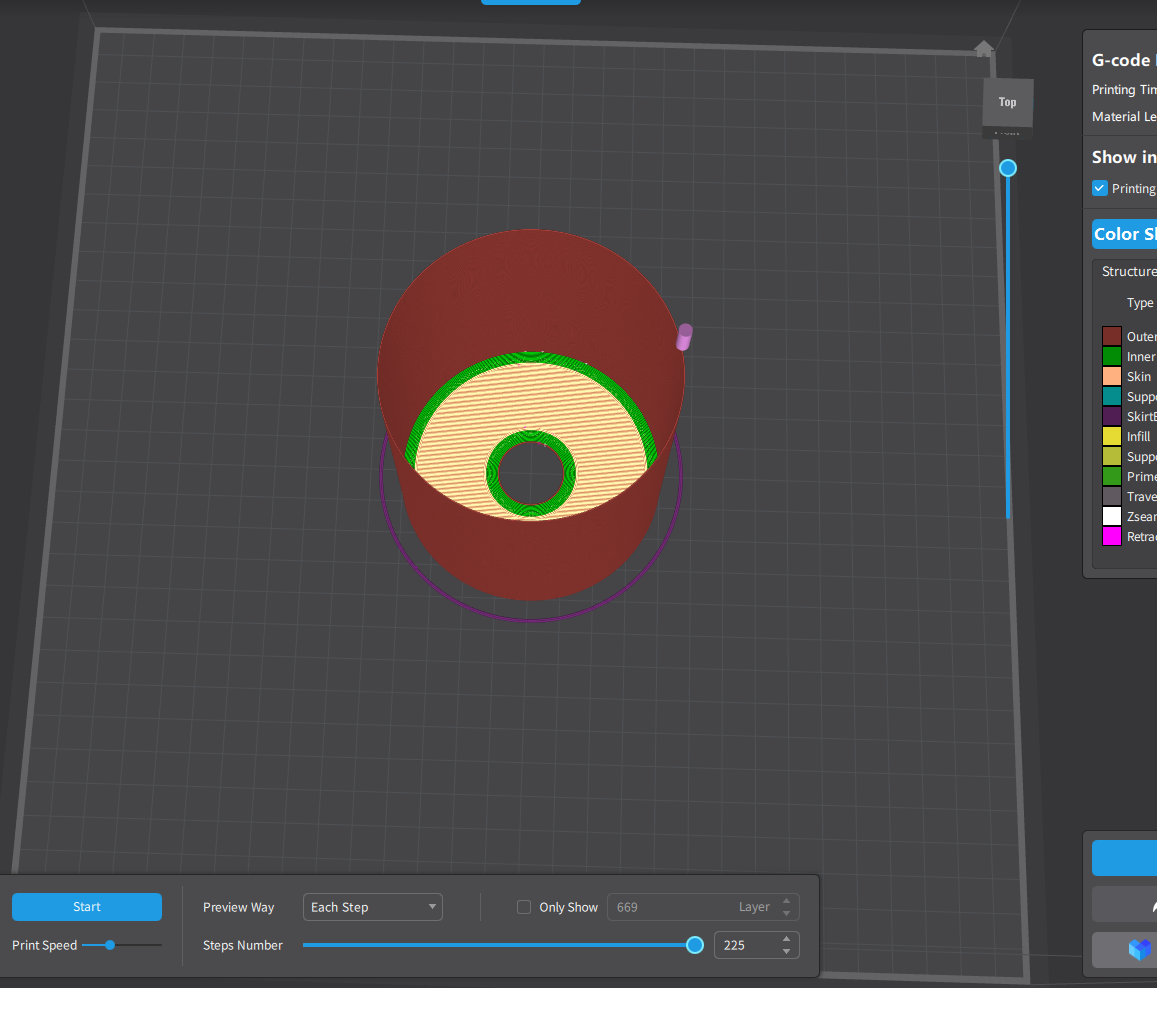Image resolution: width=1157 pixels, height=1015 pixels.
Task: Adjust the Print Speed slider handle
Action: click(x=110, y=945)
